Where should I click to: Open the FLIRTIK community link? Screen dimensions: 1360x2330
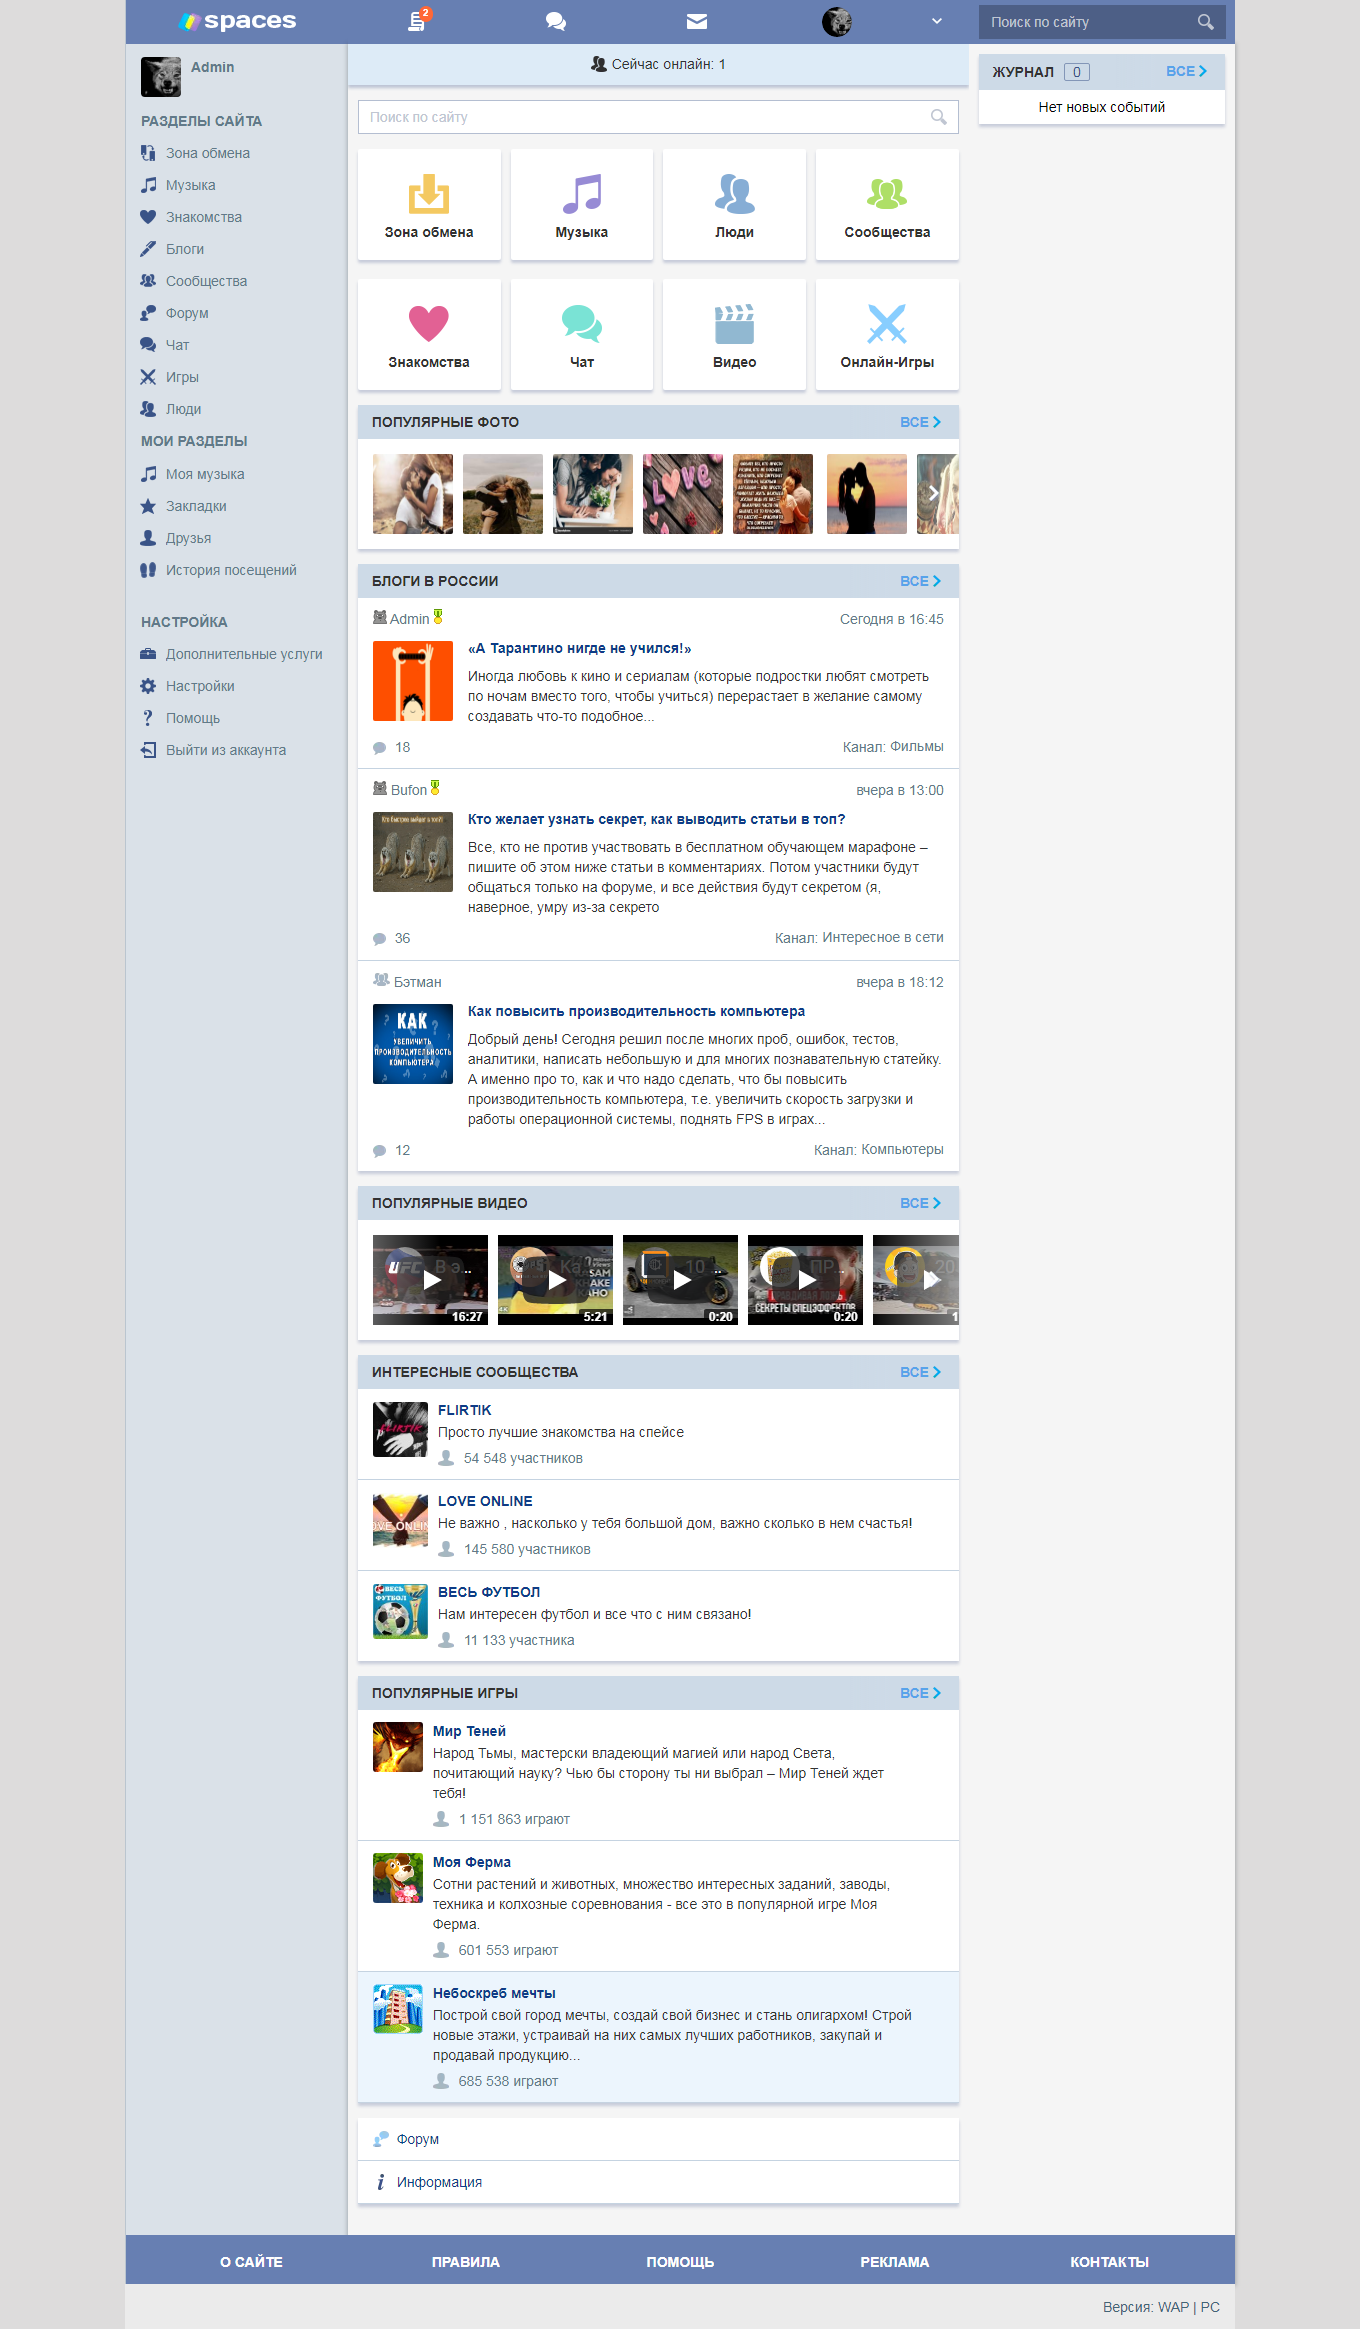click(x=464, y=1410)
